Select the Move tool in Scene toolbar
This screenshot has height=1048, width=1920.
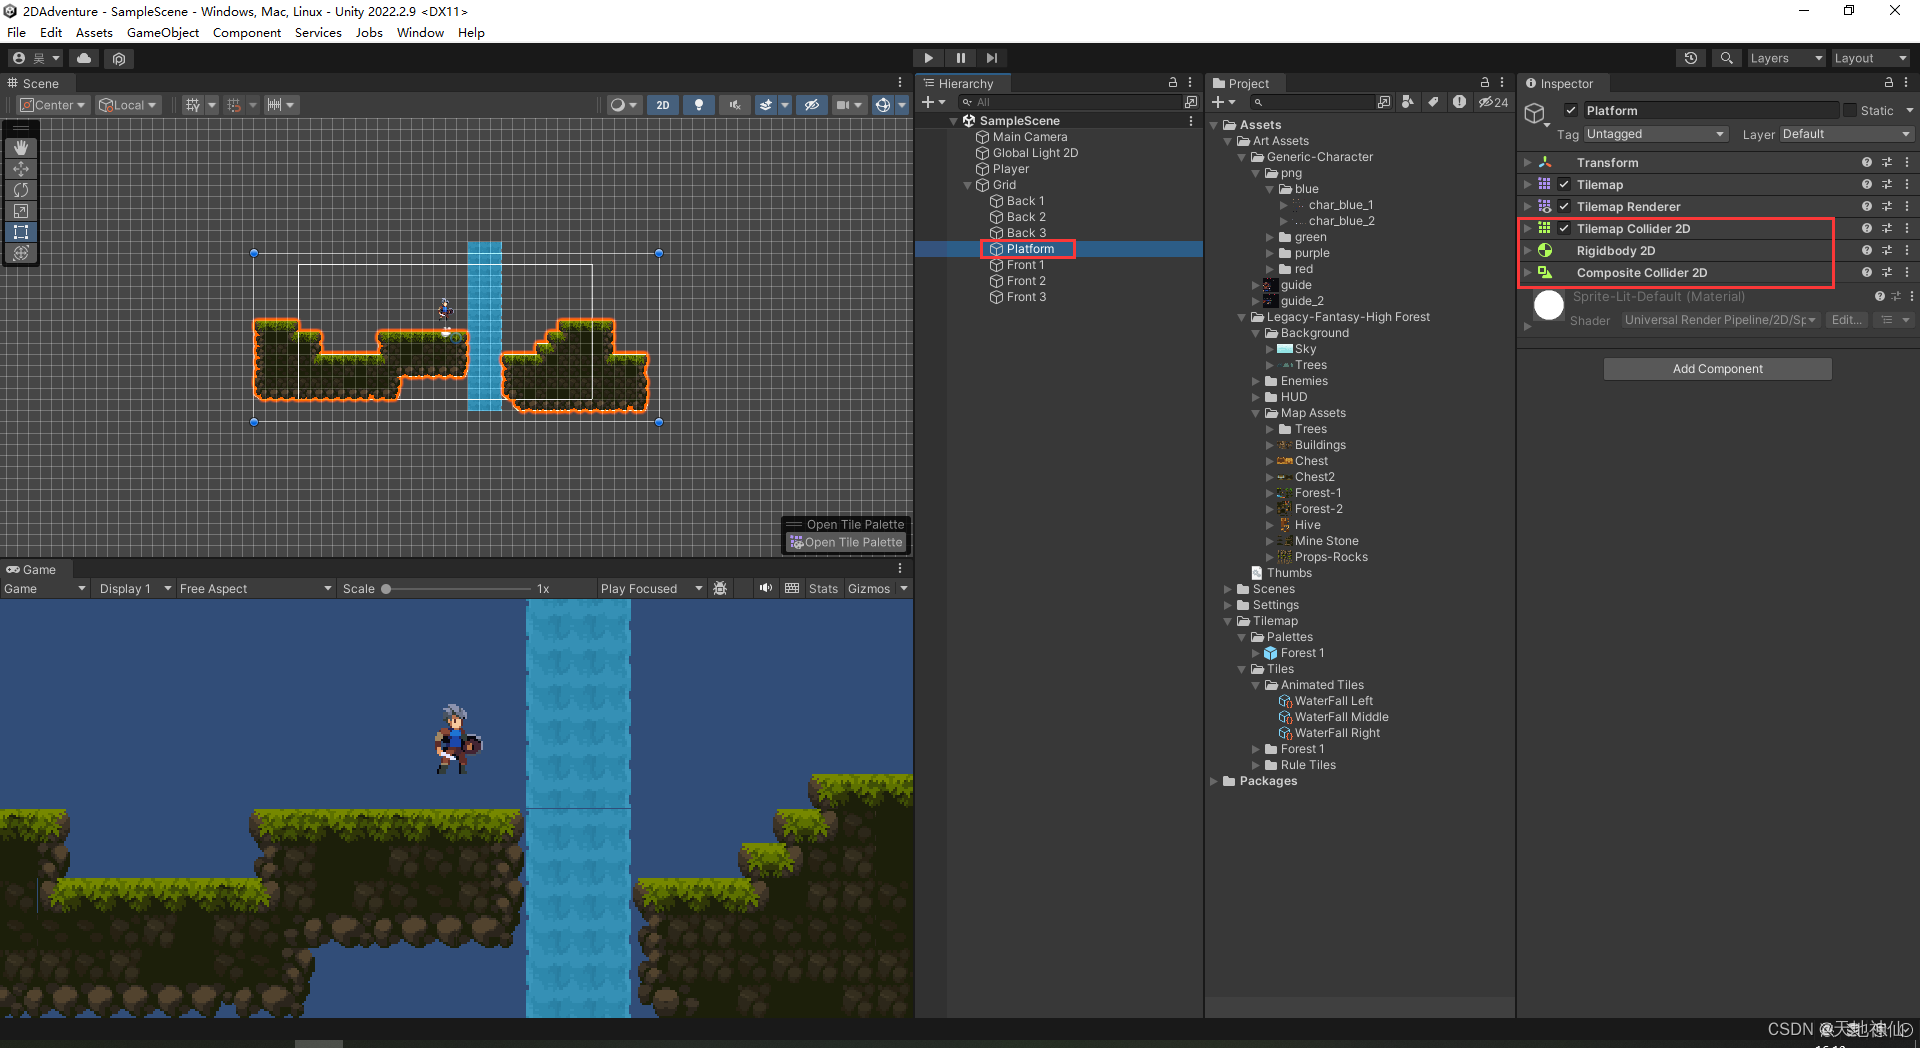[x=21, y=169]
